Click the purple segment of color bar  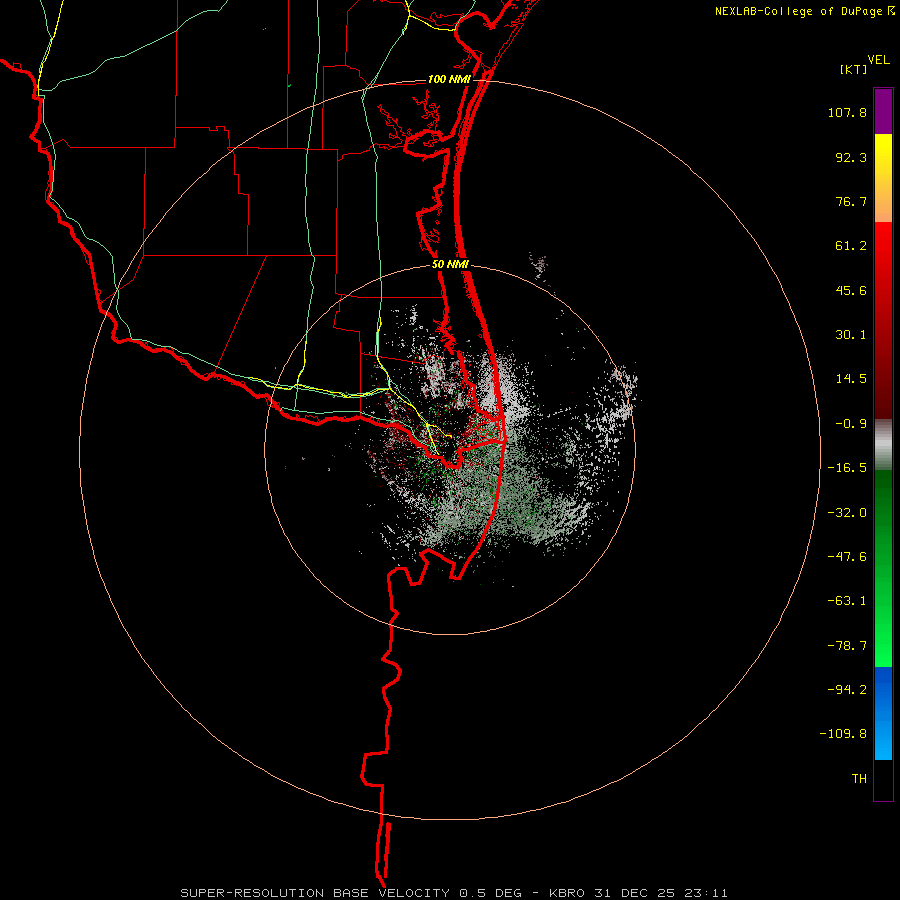click(883, 111)
